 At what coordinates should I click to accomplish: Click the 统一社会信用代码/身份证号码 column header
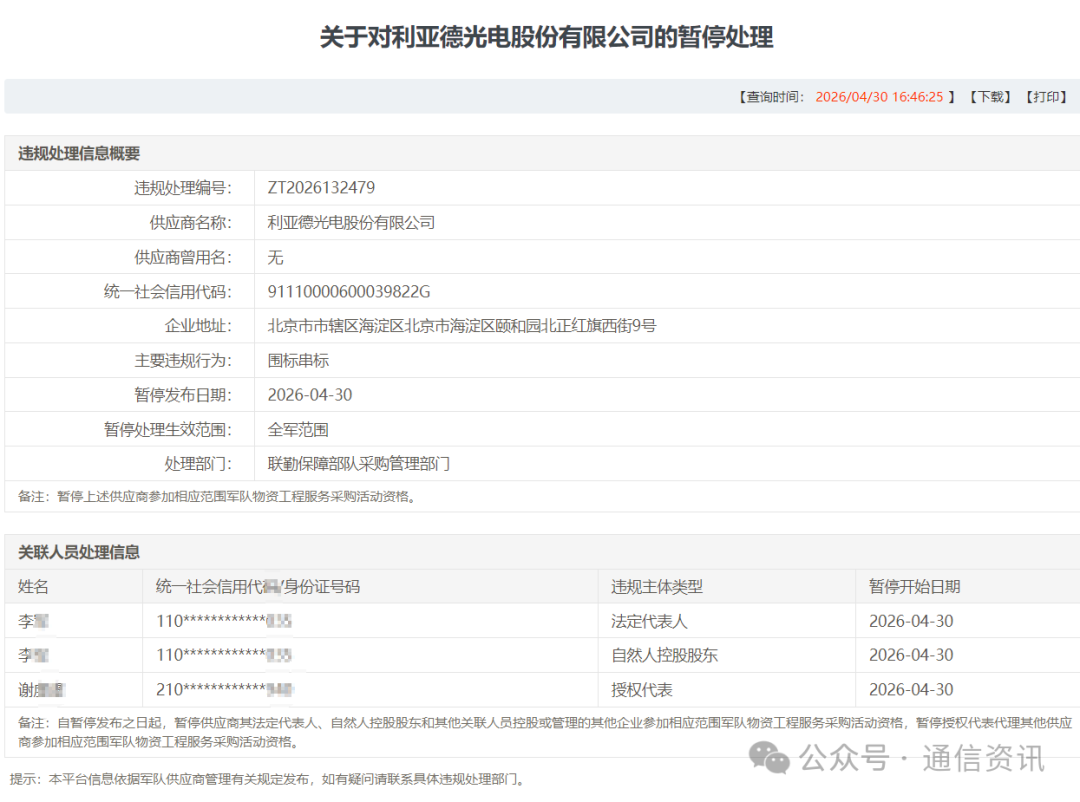pyautogui.click(x=258, y=587)
